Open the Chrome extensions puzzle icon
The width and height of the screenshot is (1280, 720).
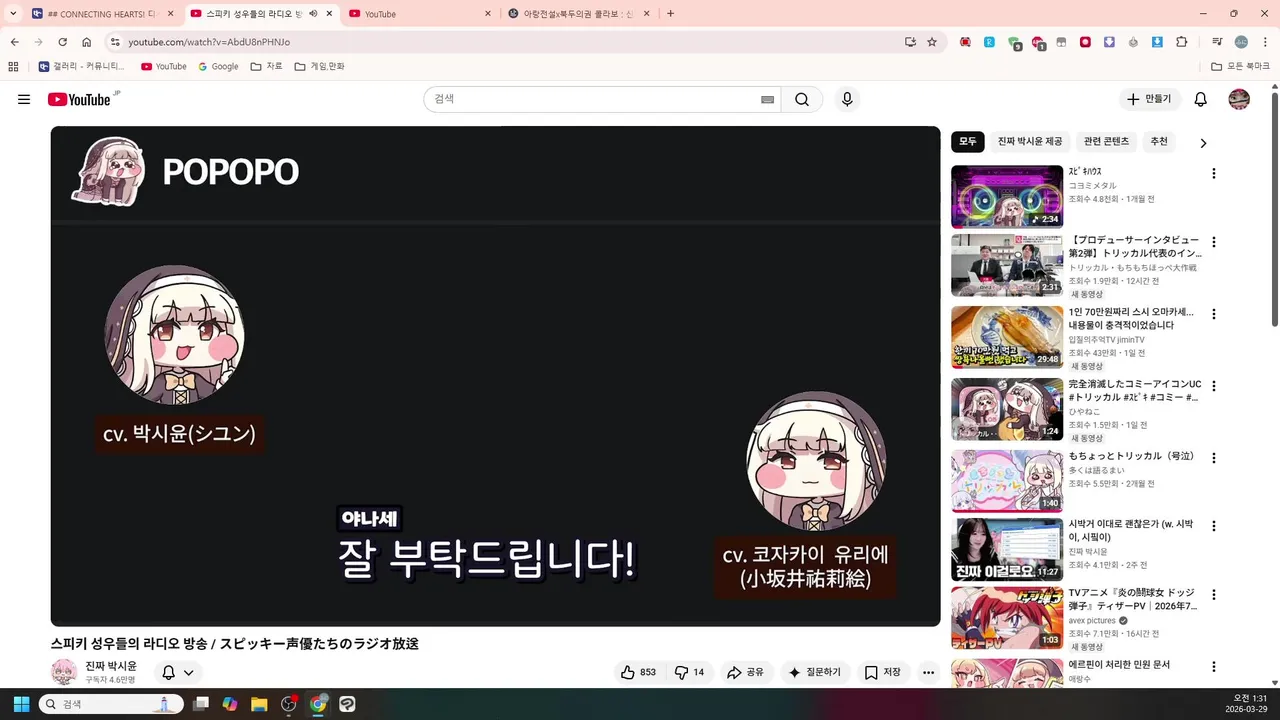pos(1181,42)
